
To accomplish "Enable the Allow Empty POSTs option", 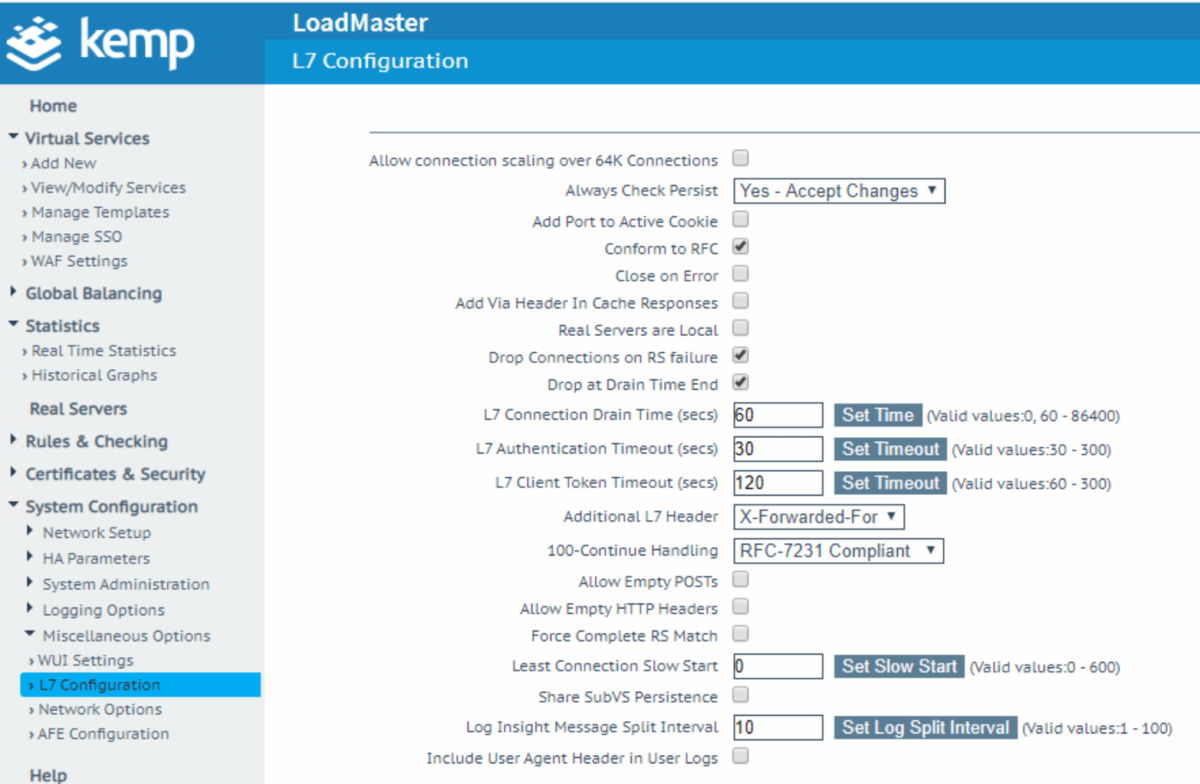I will click(x=738, y=581).
